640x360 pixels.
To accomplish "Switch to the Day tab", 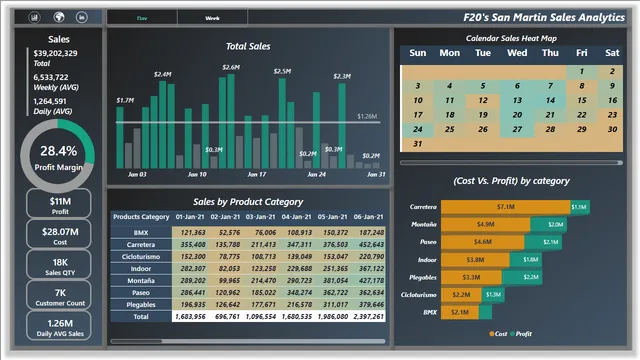I will click(x=142, y=18).
